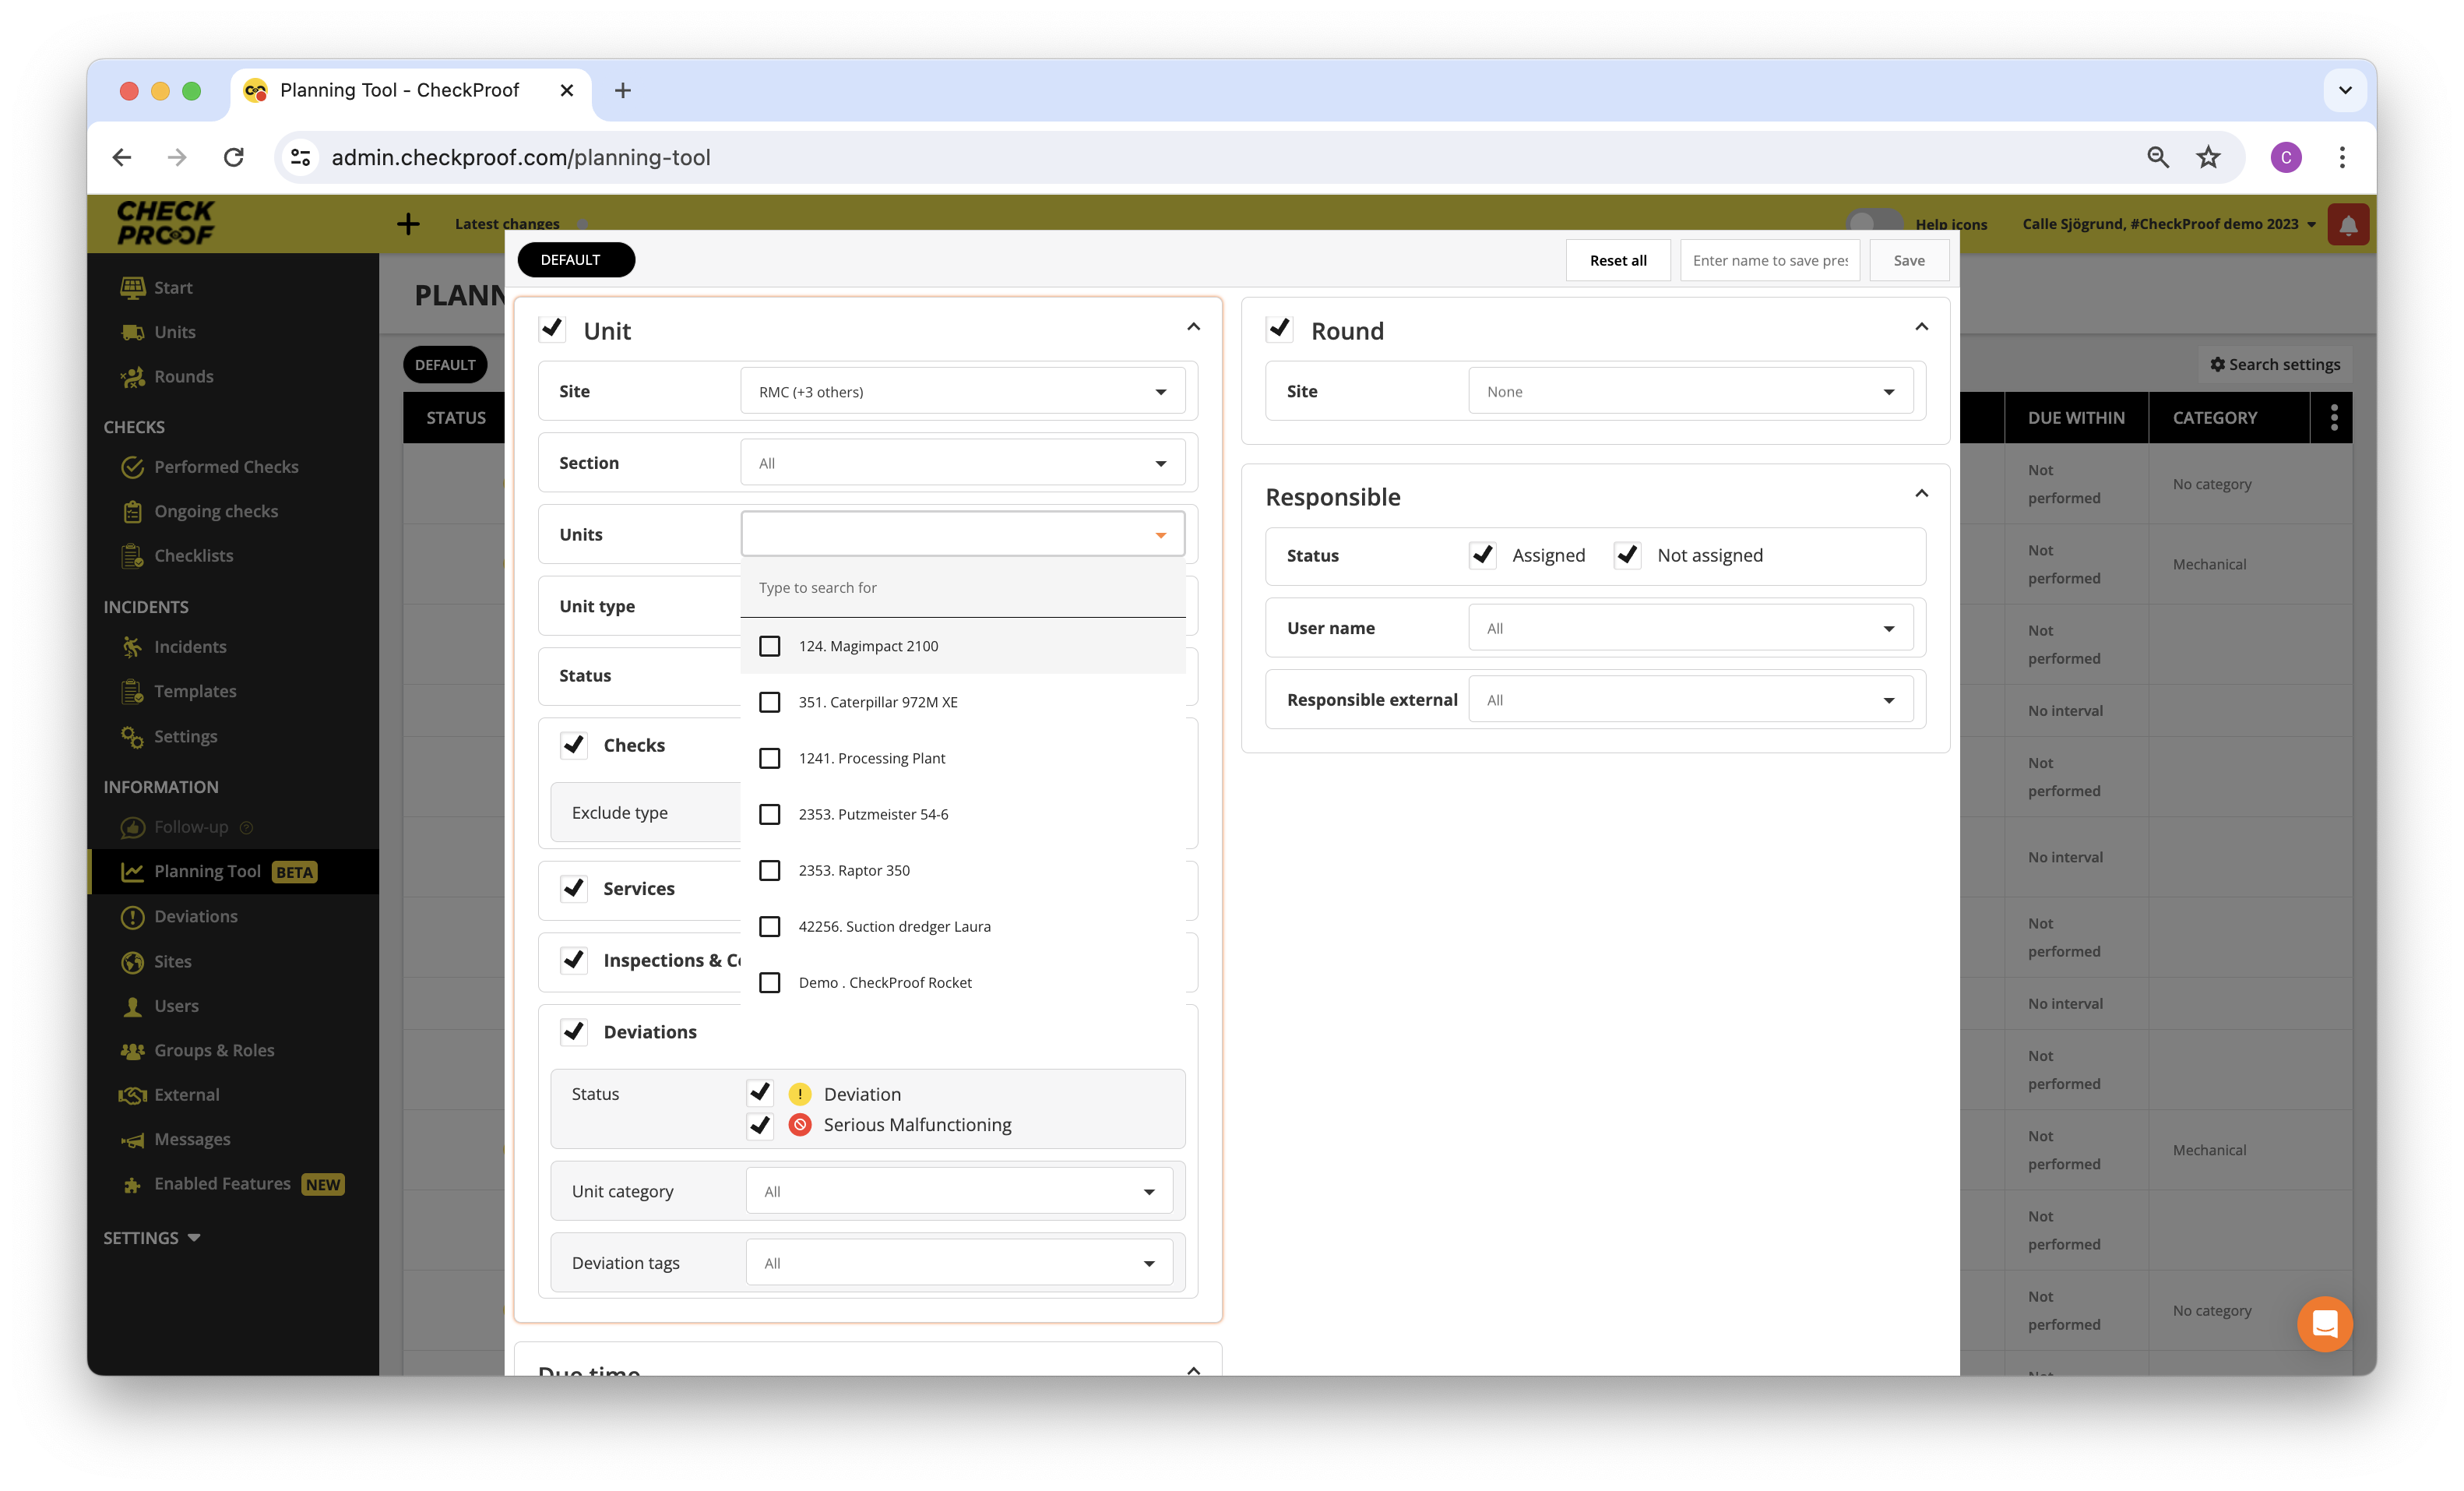Bookmark this page with star icon
This screenshot has height=1491, width=2464.
2208,157
